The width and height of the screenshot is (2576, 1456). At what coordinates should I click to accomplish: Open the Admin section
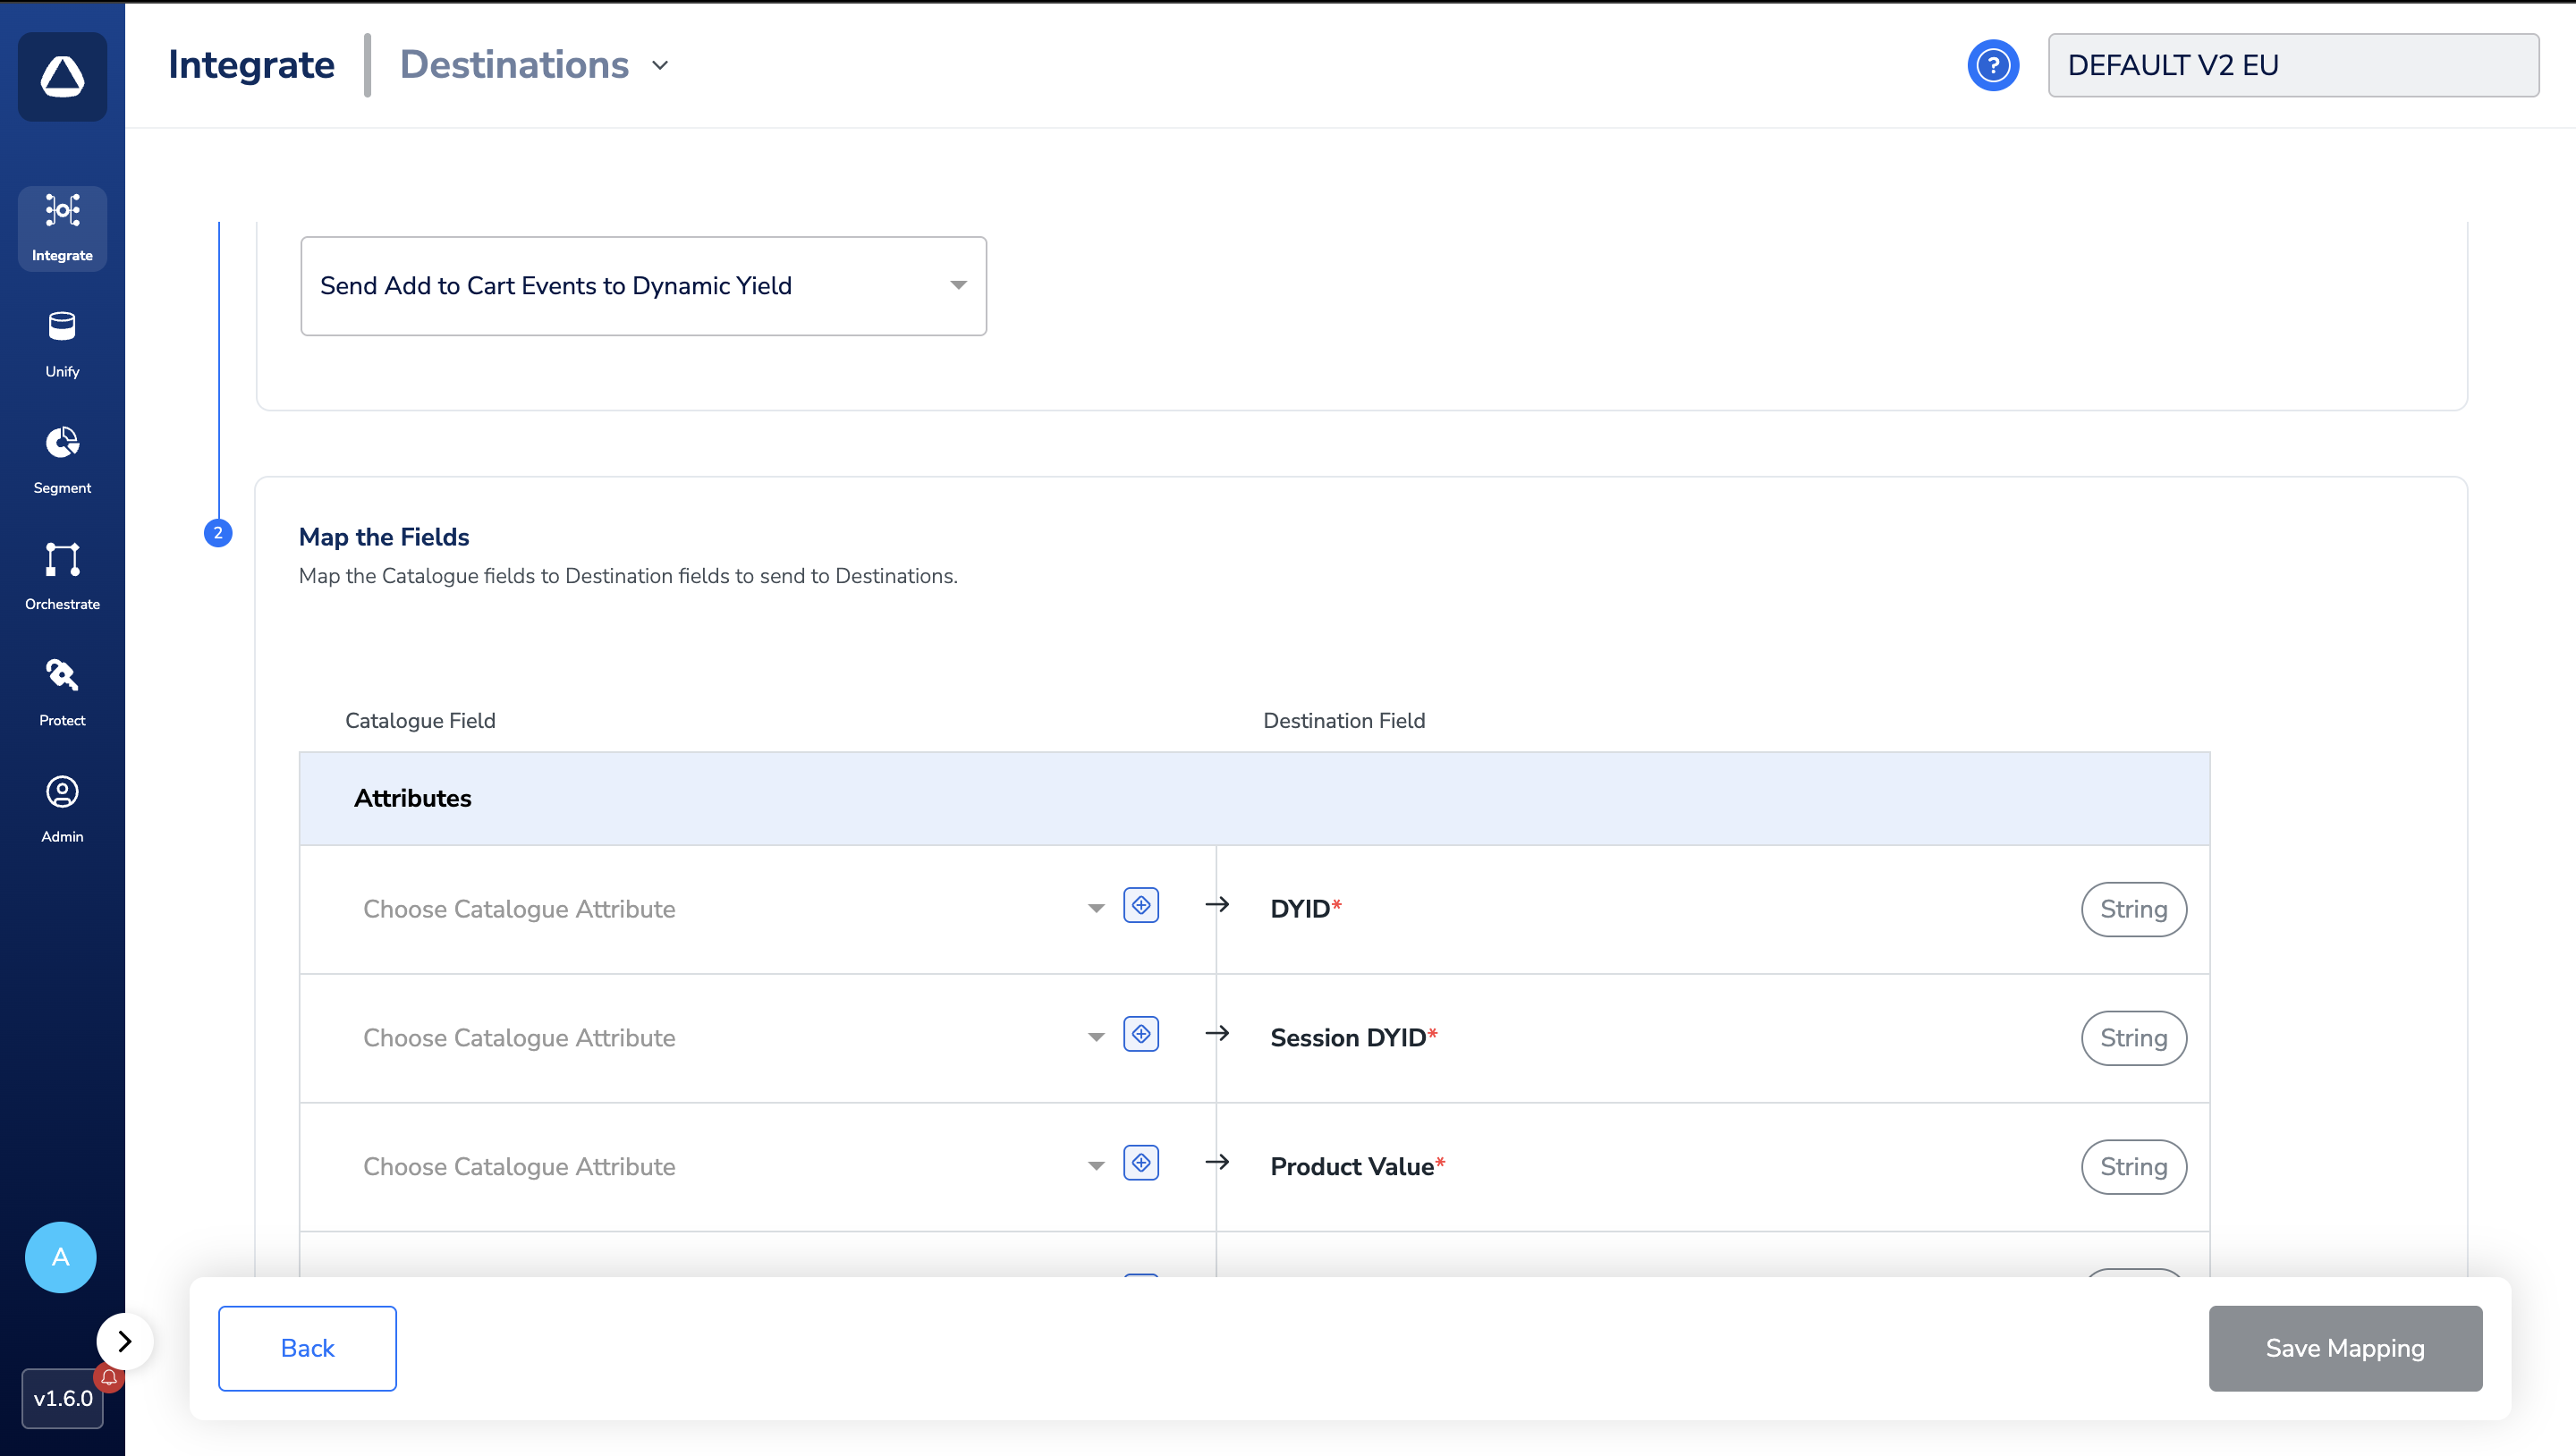point(62,808)
